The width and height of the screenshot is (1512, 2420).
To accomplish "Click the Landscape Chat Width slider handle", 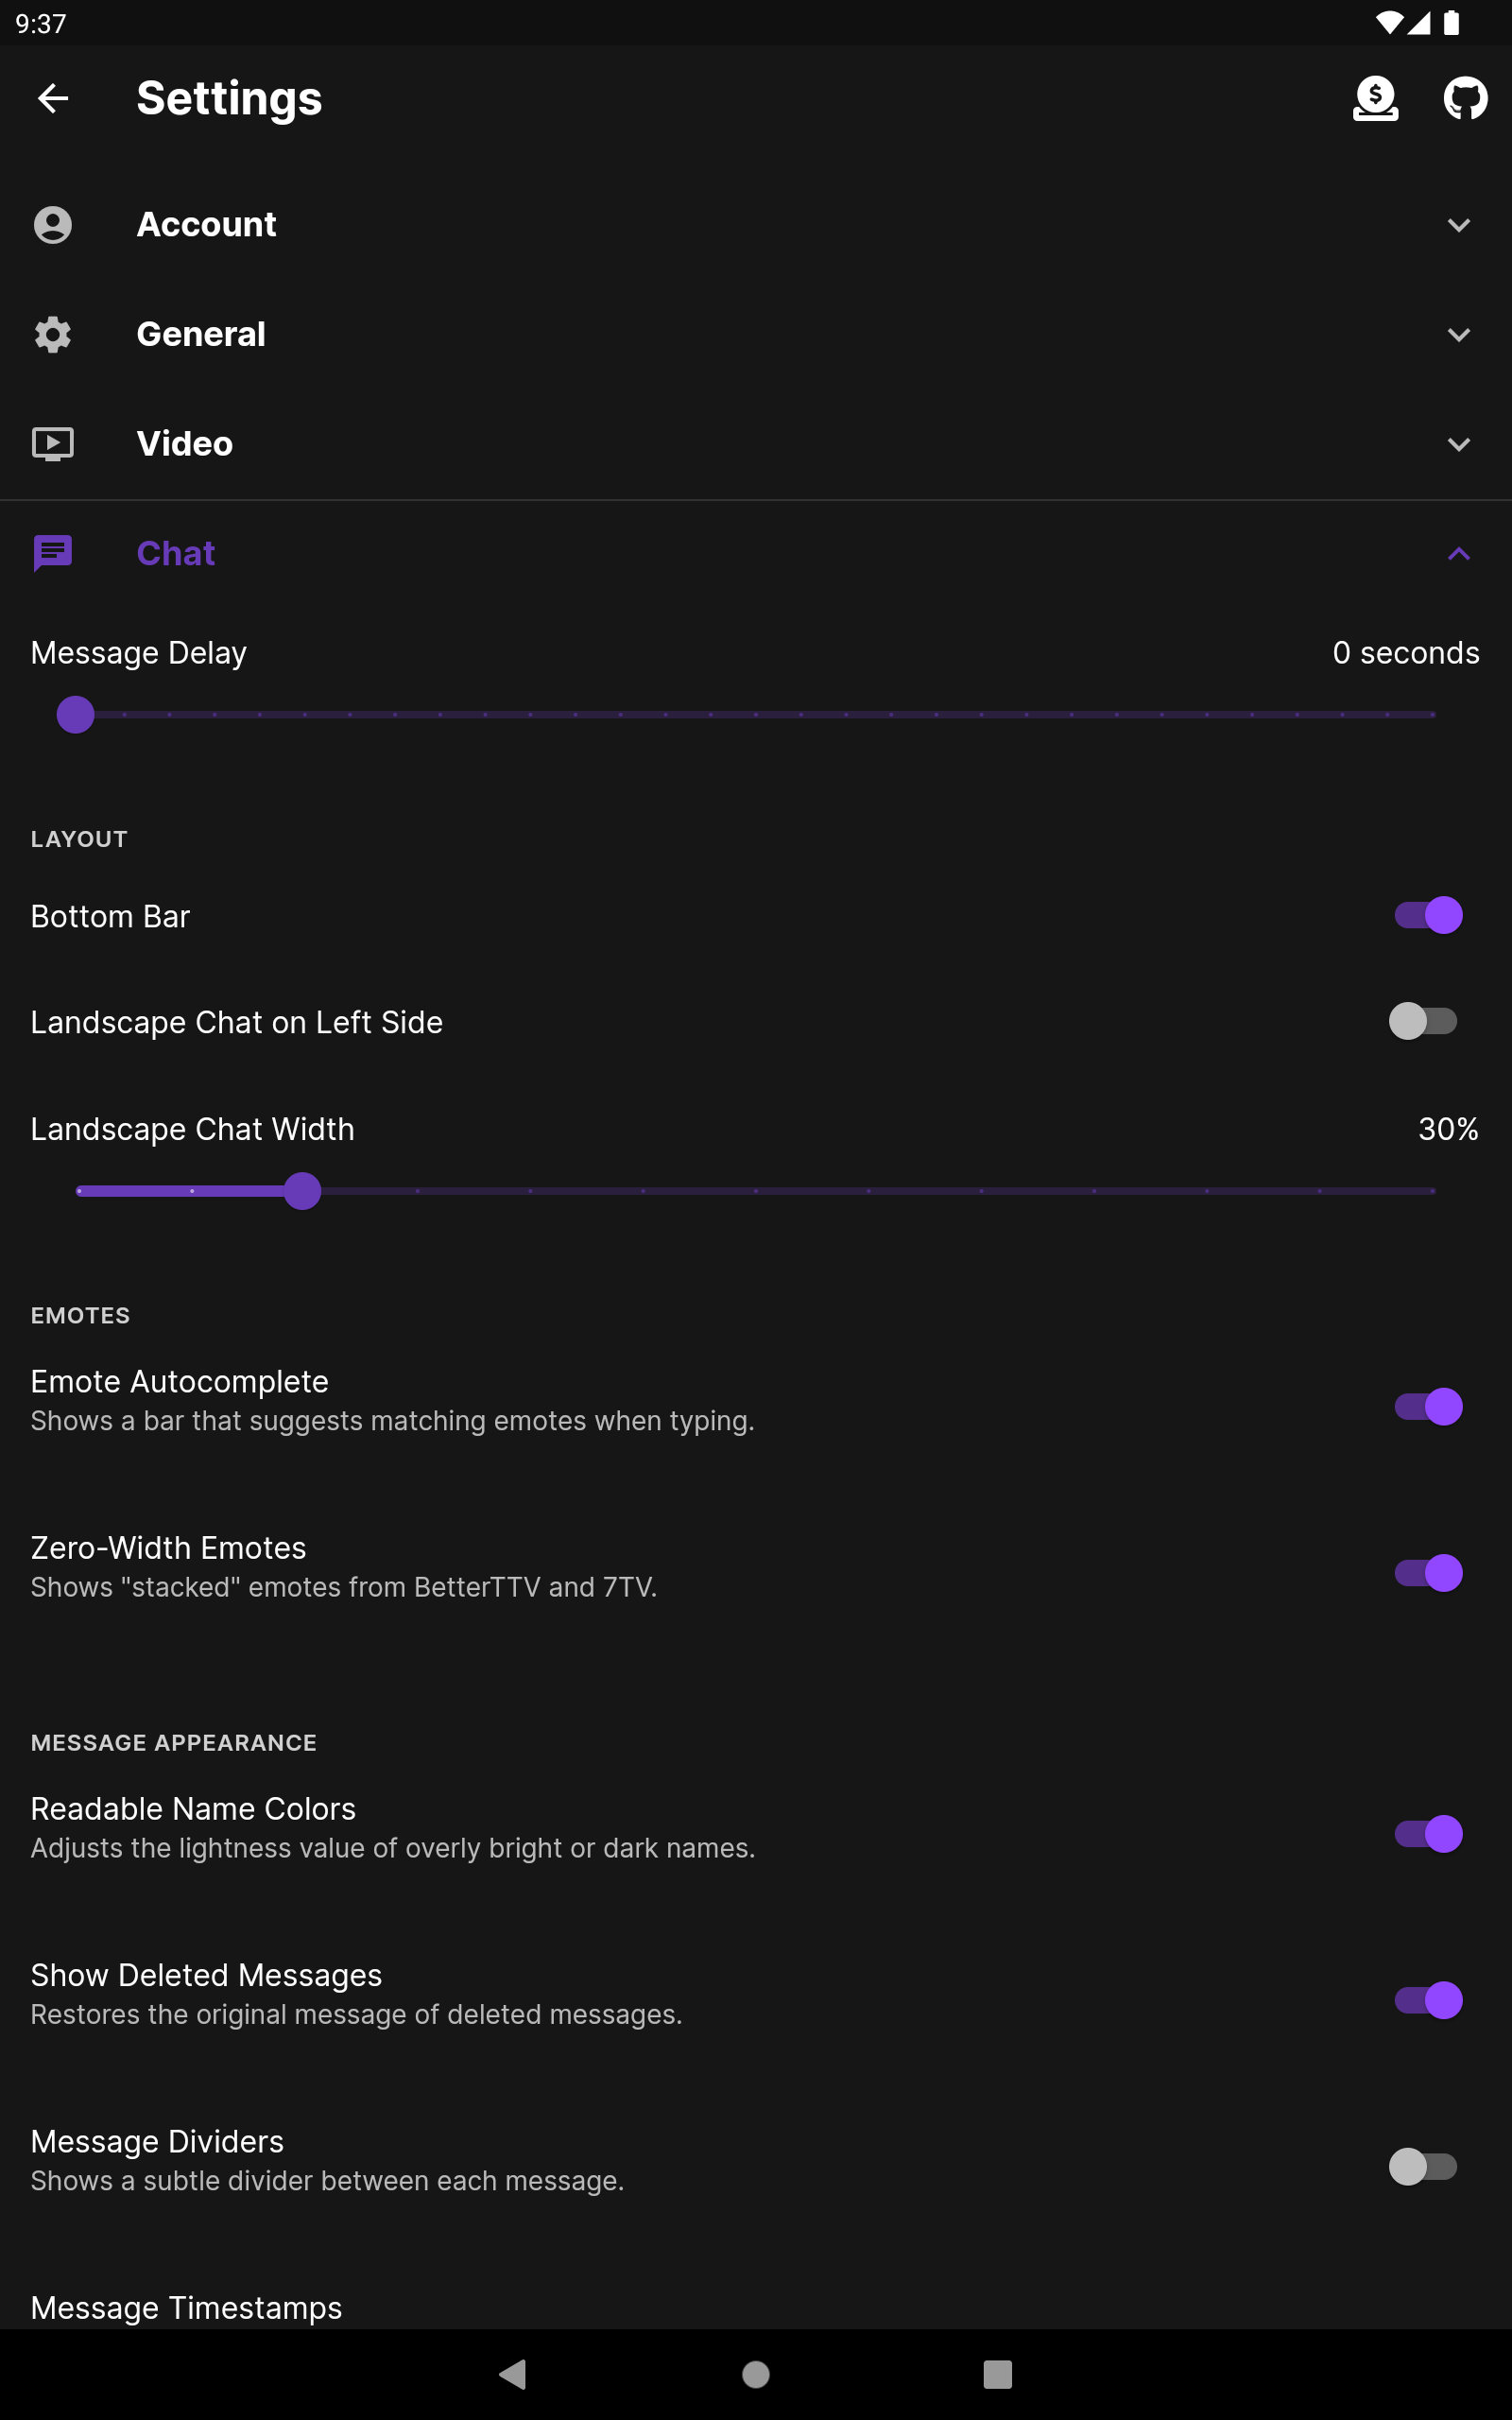I will click(x=302, y=1191).
